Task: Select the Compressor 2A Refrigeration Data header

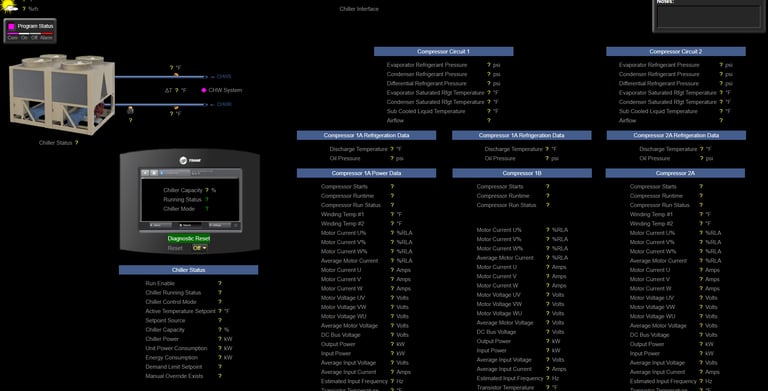Action: tap(676, 135)
